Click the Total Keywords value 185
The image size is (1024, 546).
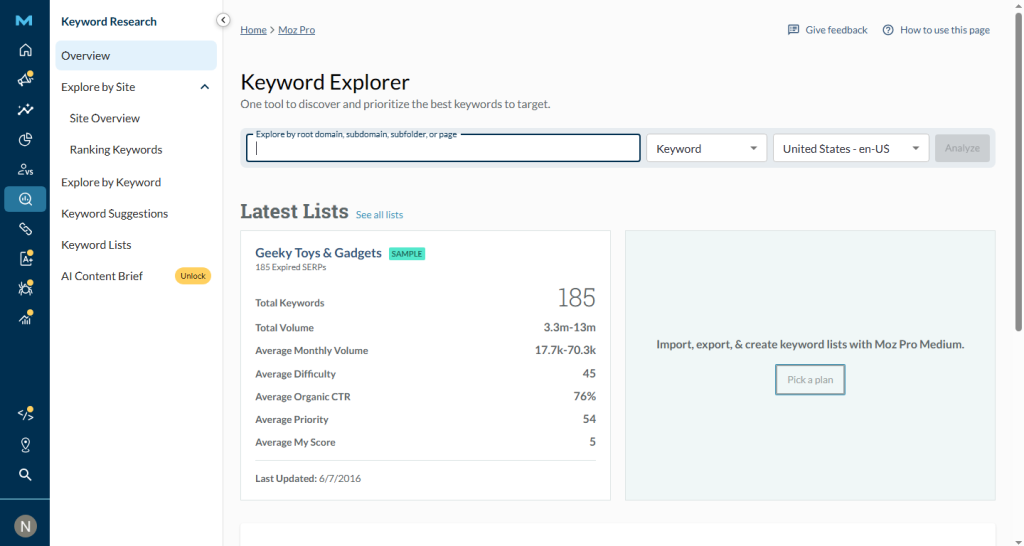(x=576, y=298)
